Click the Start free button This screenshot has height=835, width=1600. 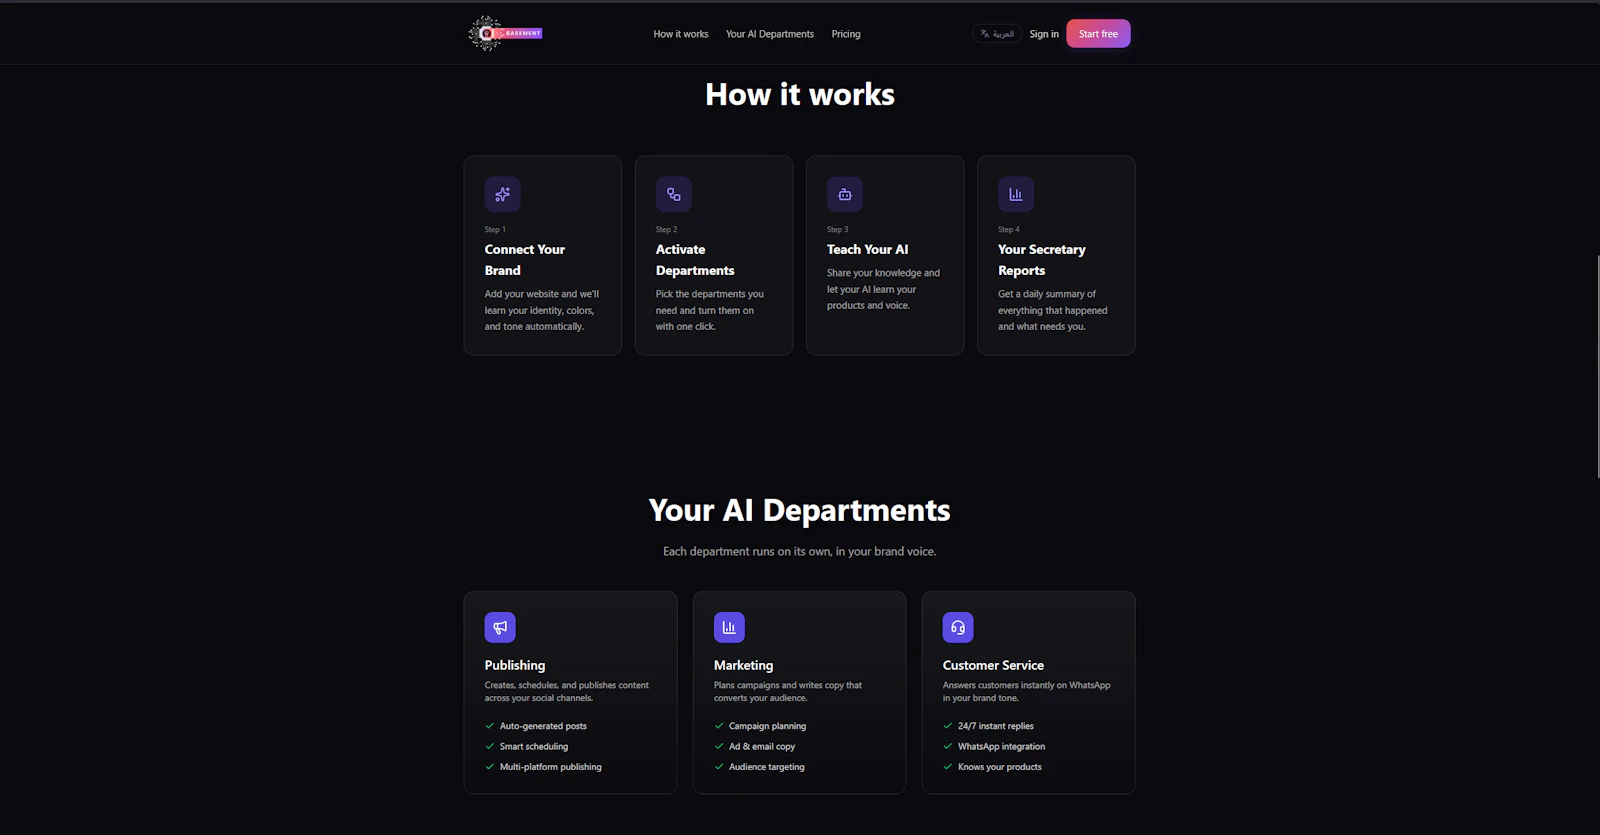tap(1098, 34)
